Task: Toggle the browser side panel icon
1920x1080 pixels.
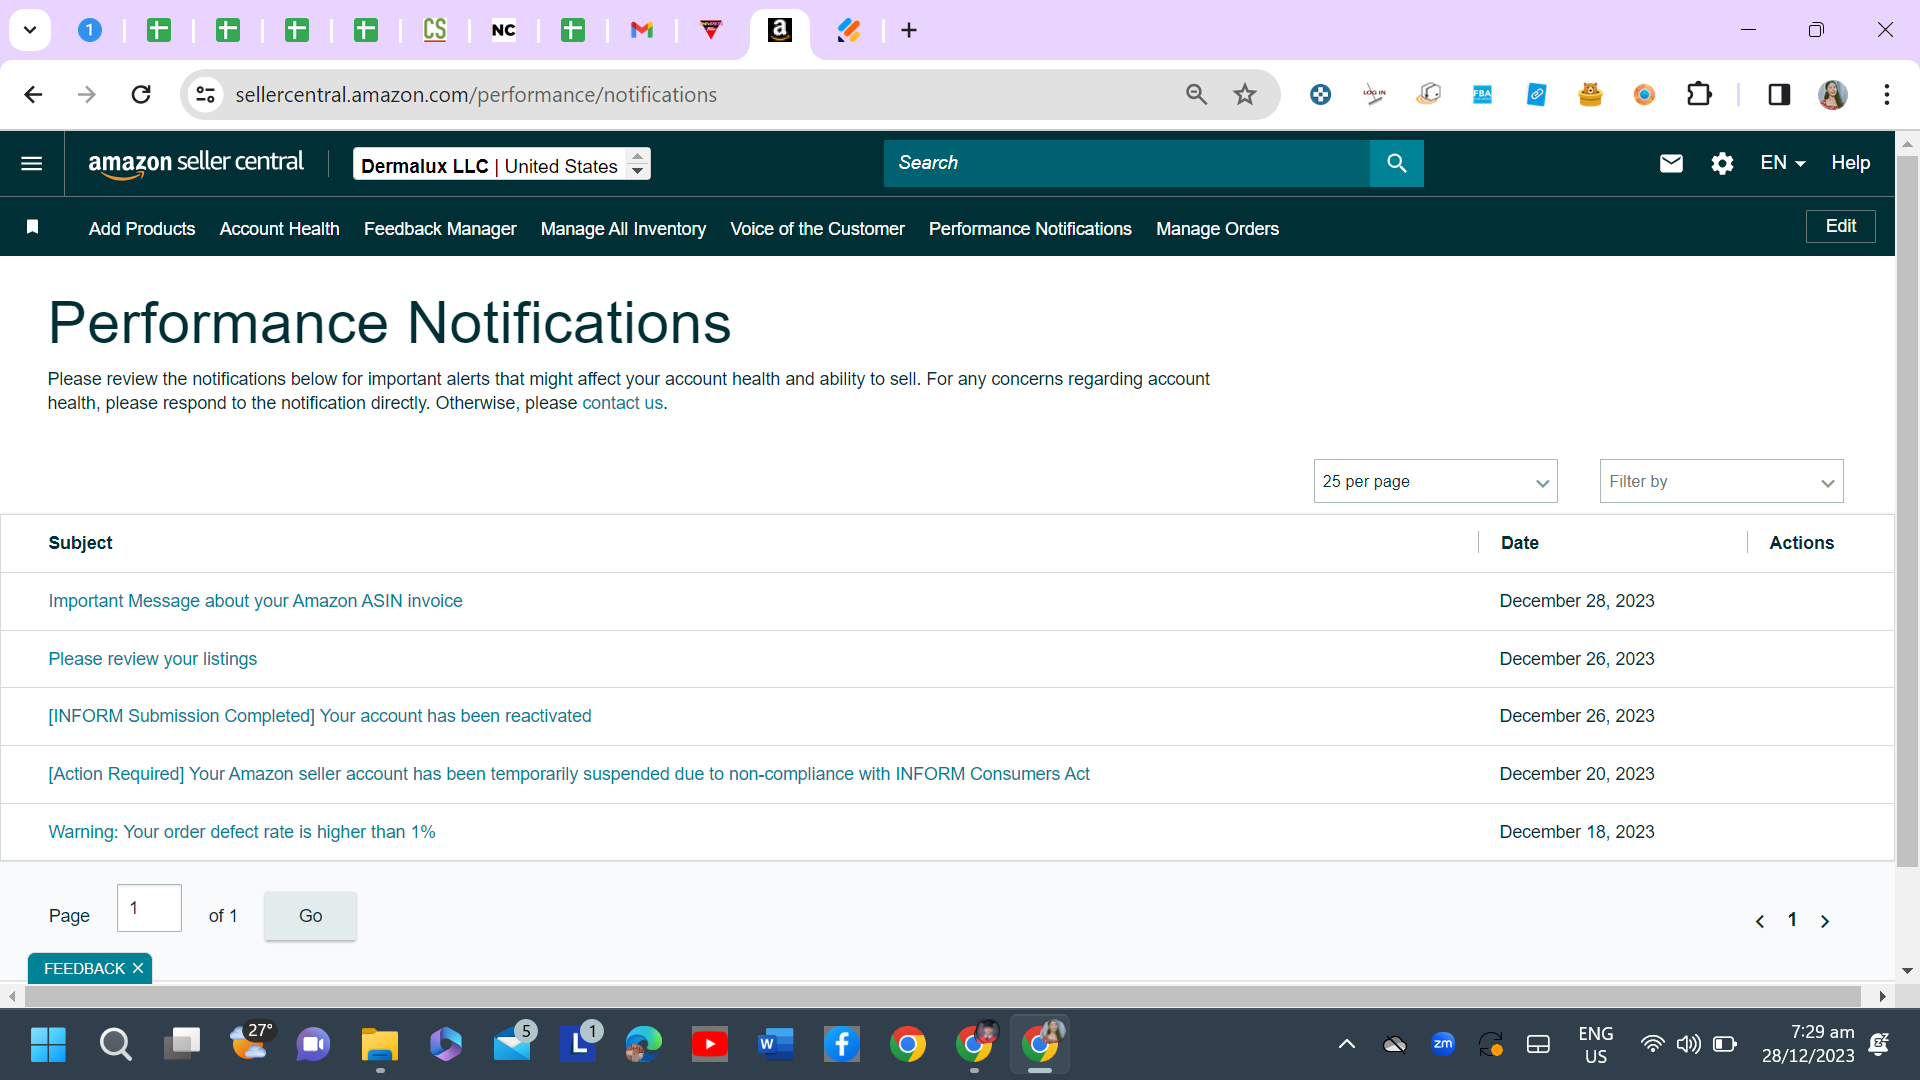Action: tap(1779, 94)
